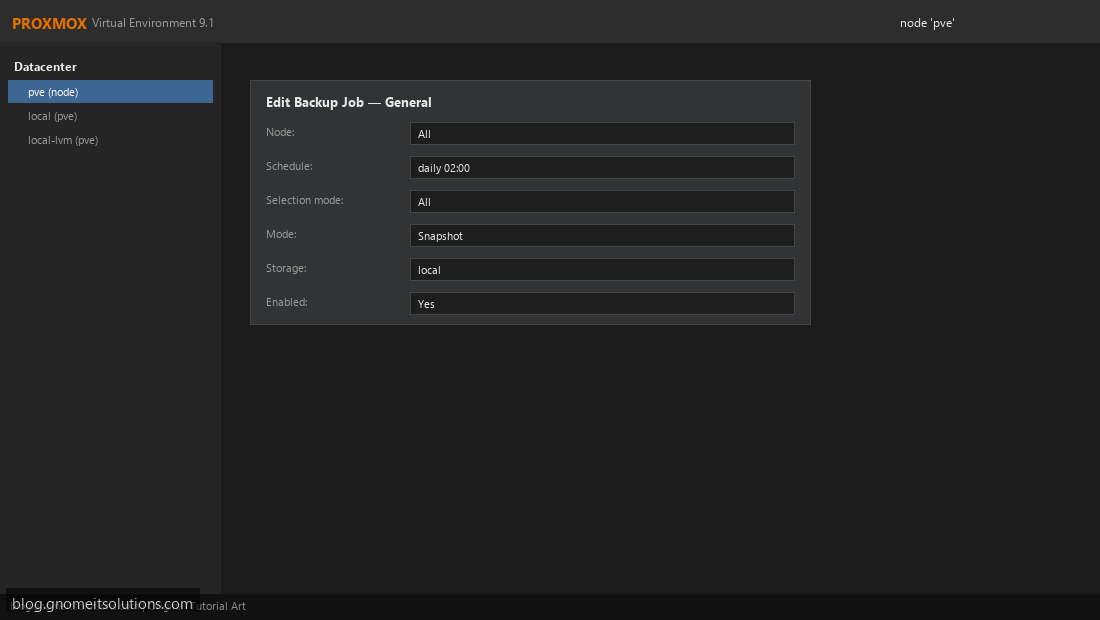Click the Schedule field daily 02:00
The image size is (1100, 620).
tap(602, 168)
